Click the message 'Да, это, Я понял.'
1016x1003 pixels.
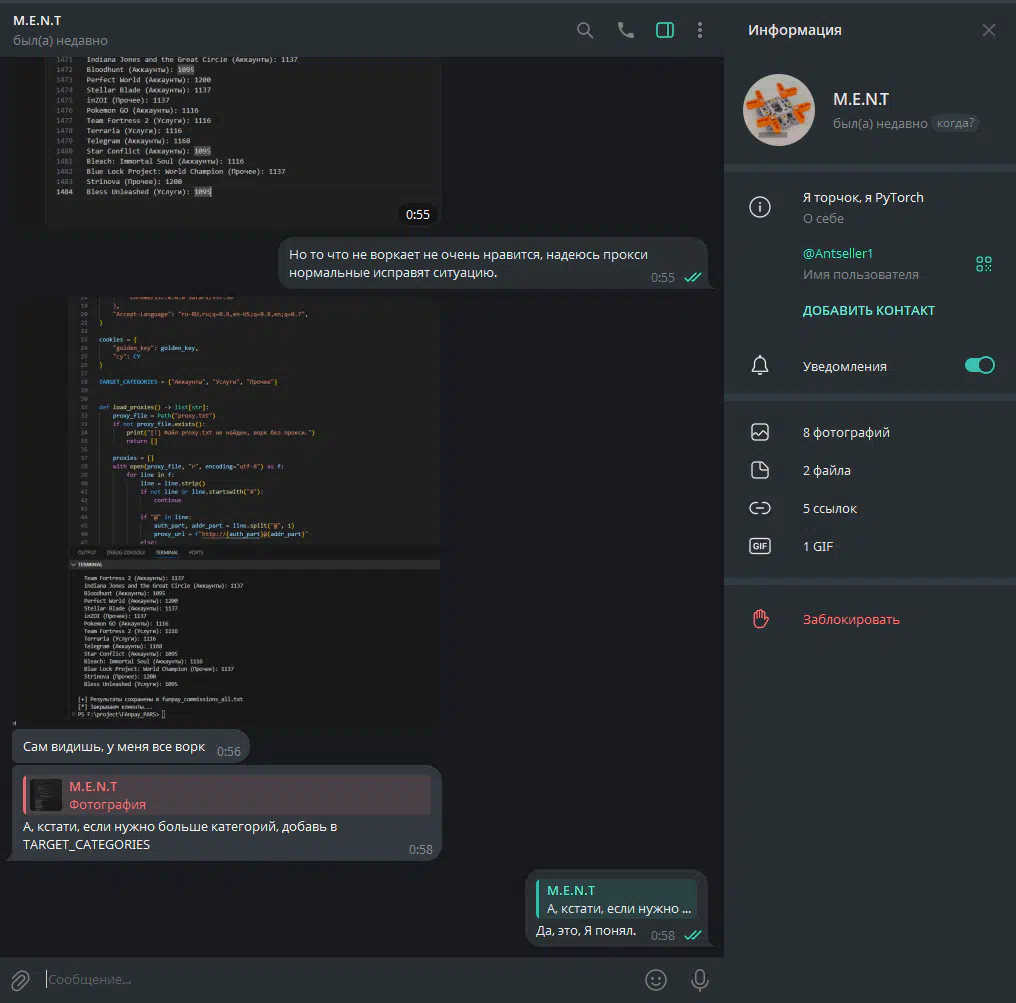(x=586, y=931)
